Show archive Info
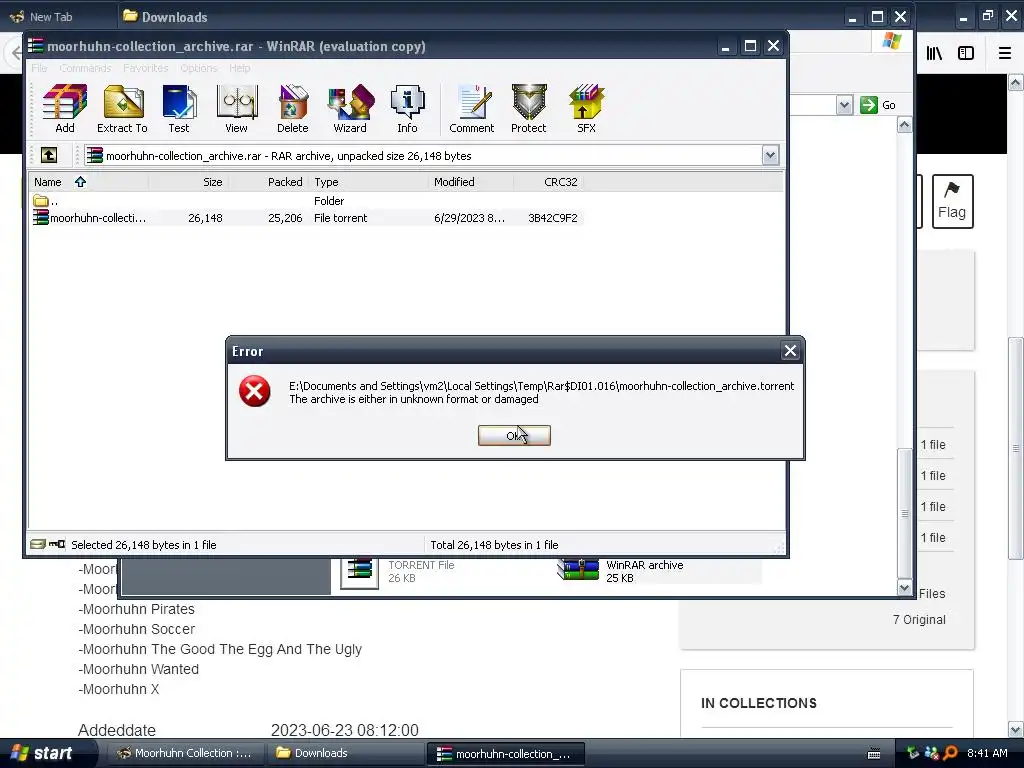Image resolution: width=1024 pixels, height=768 pixels. coord(408,109)
